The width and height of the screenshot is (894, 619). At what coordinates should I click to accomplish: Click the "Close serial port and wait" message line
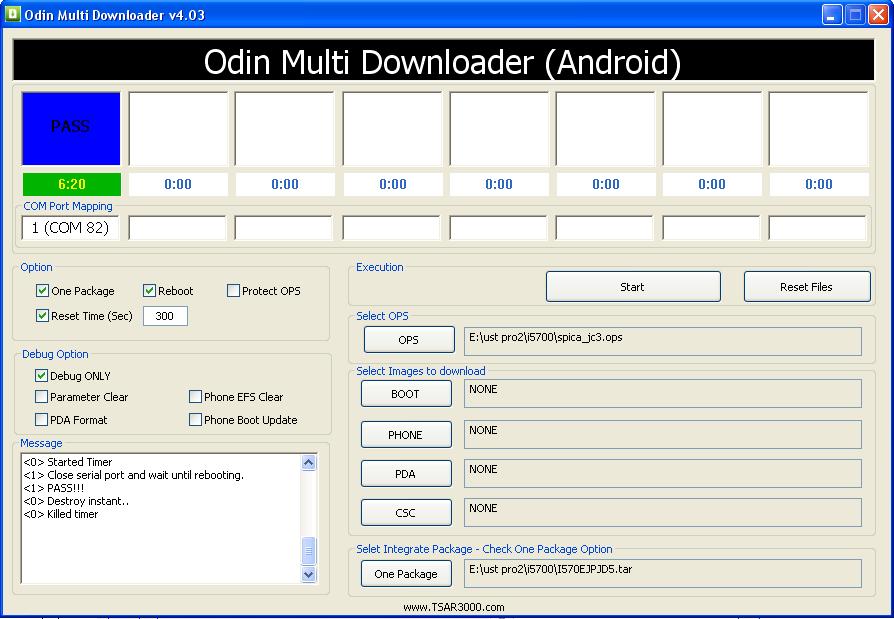[134, 475]
